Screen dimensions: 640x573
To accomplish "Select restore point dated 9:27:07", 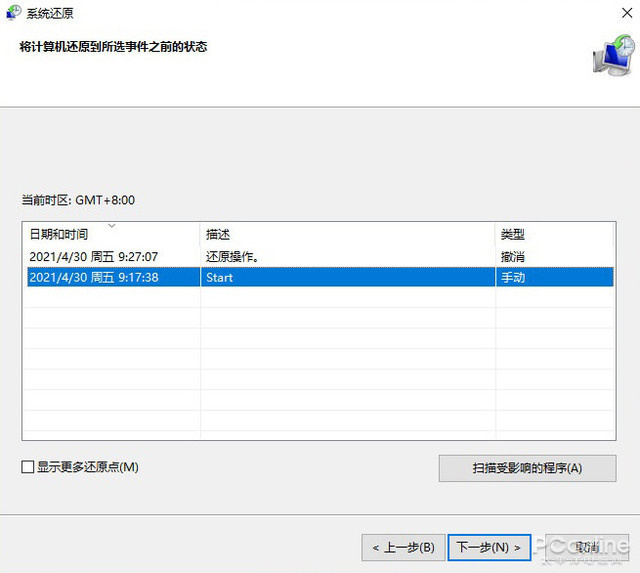I will (320, 257).
